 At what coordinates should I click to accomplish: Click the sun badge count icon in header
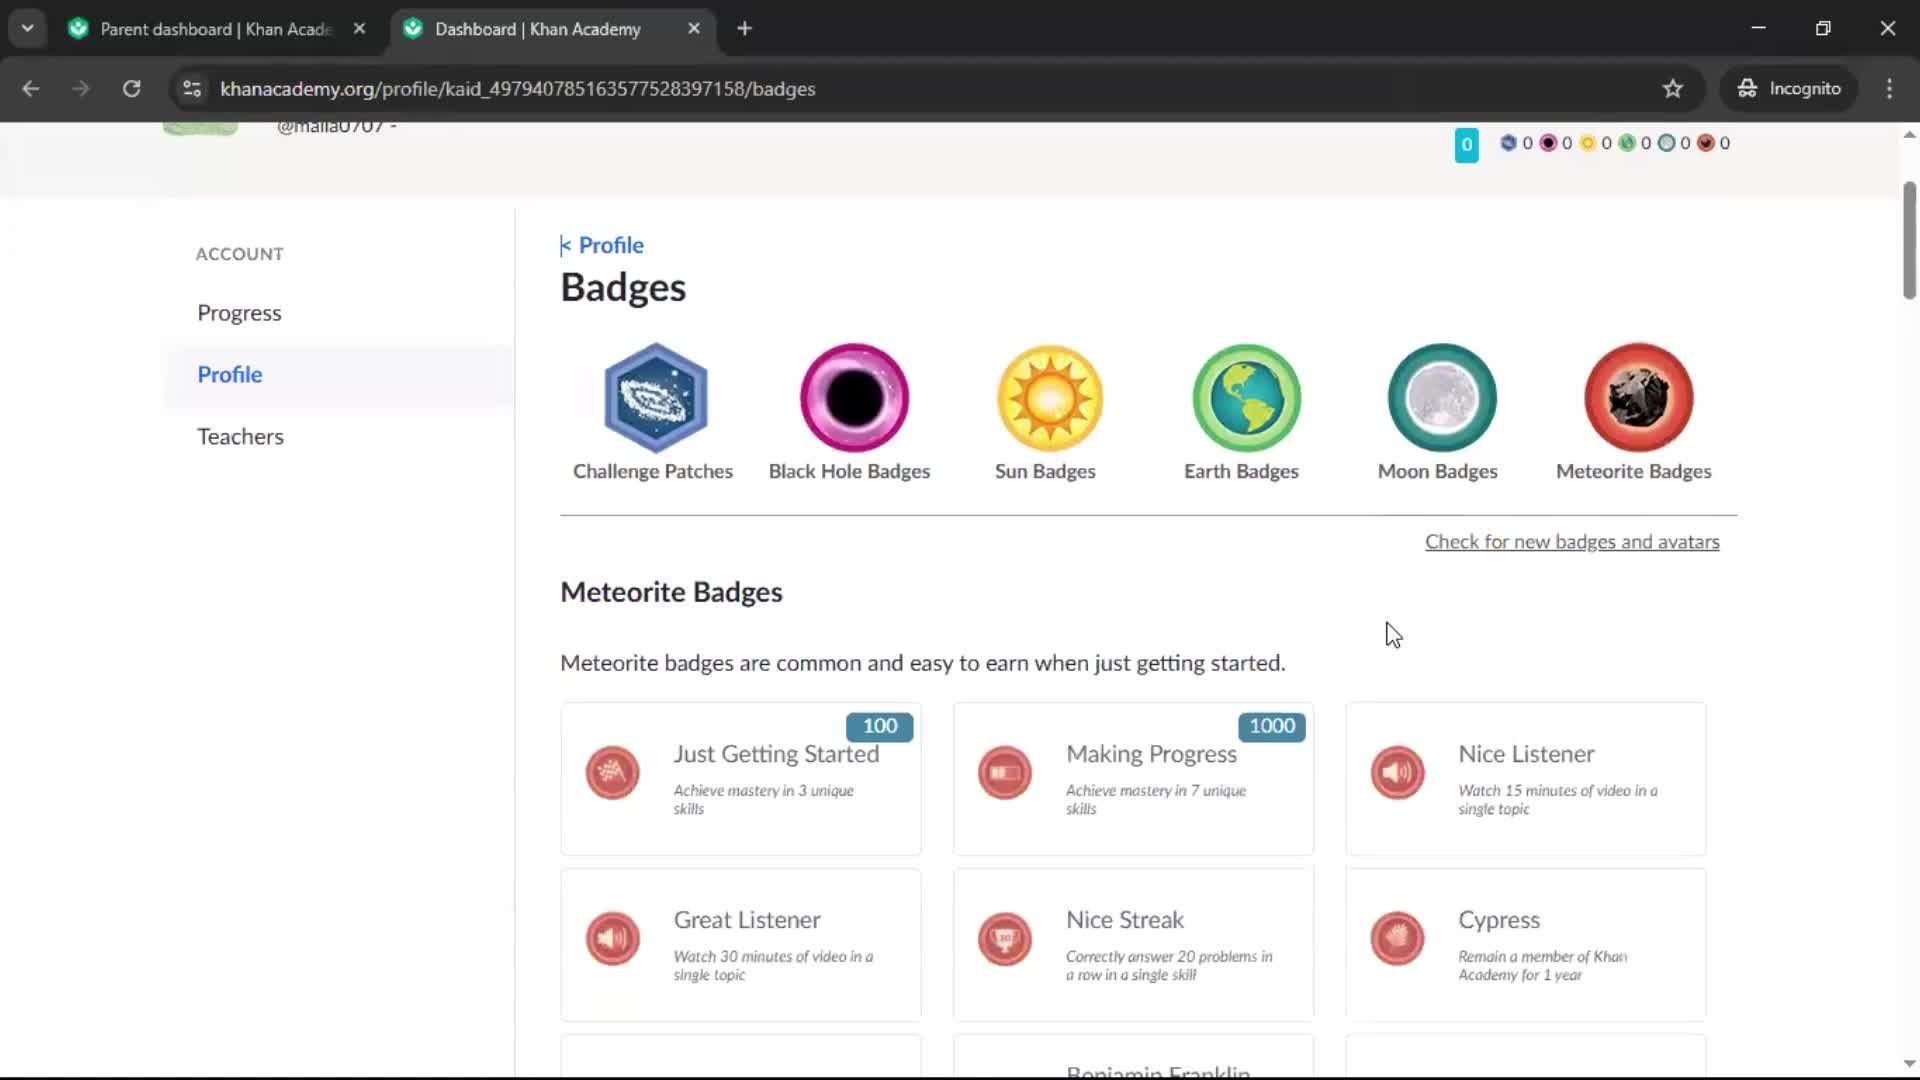[1587, 143]
